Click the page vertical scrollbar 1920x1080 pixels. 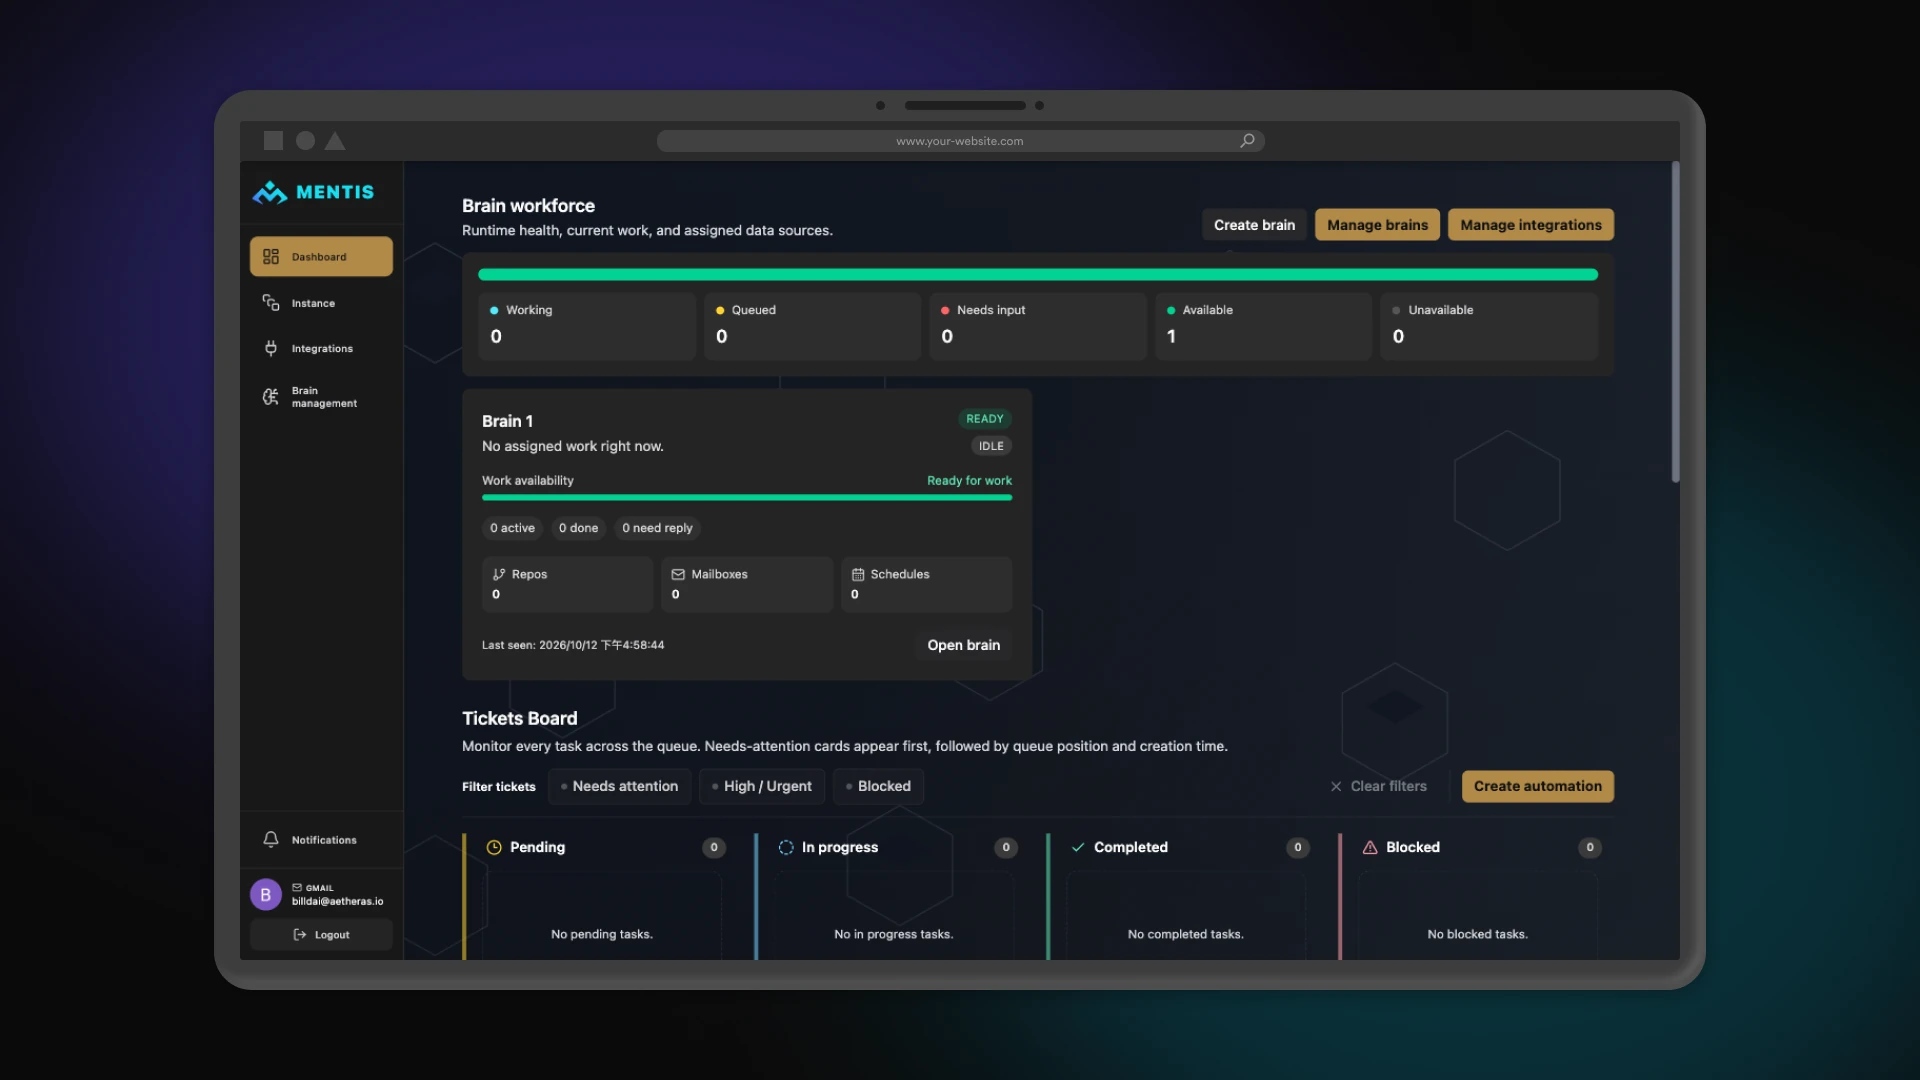pos(1675,322)
